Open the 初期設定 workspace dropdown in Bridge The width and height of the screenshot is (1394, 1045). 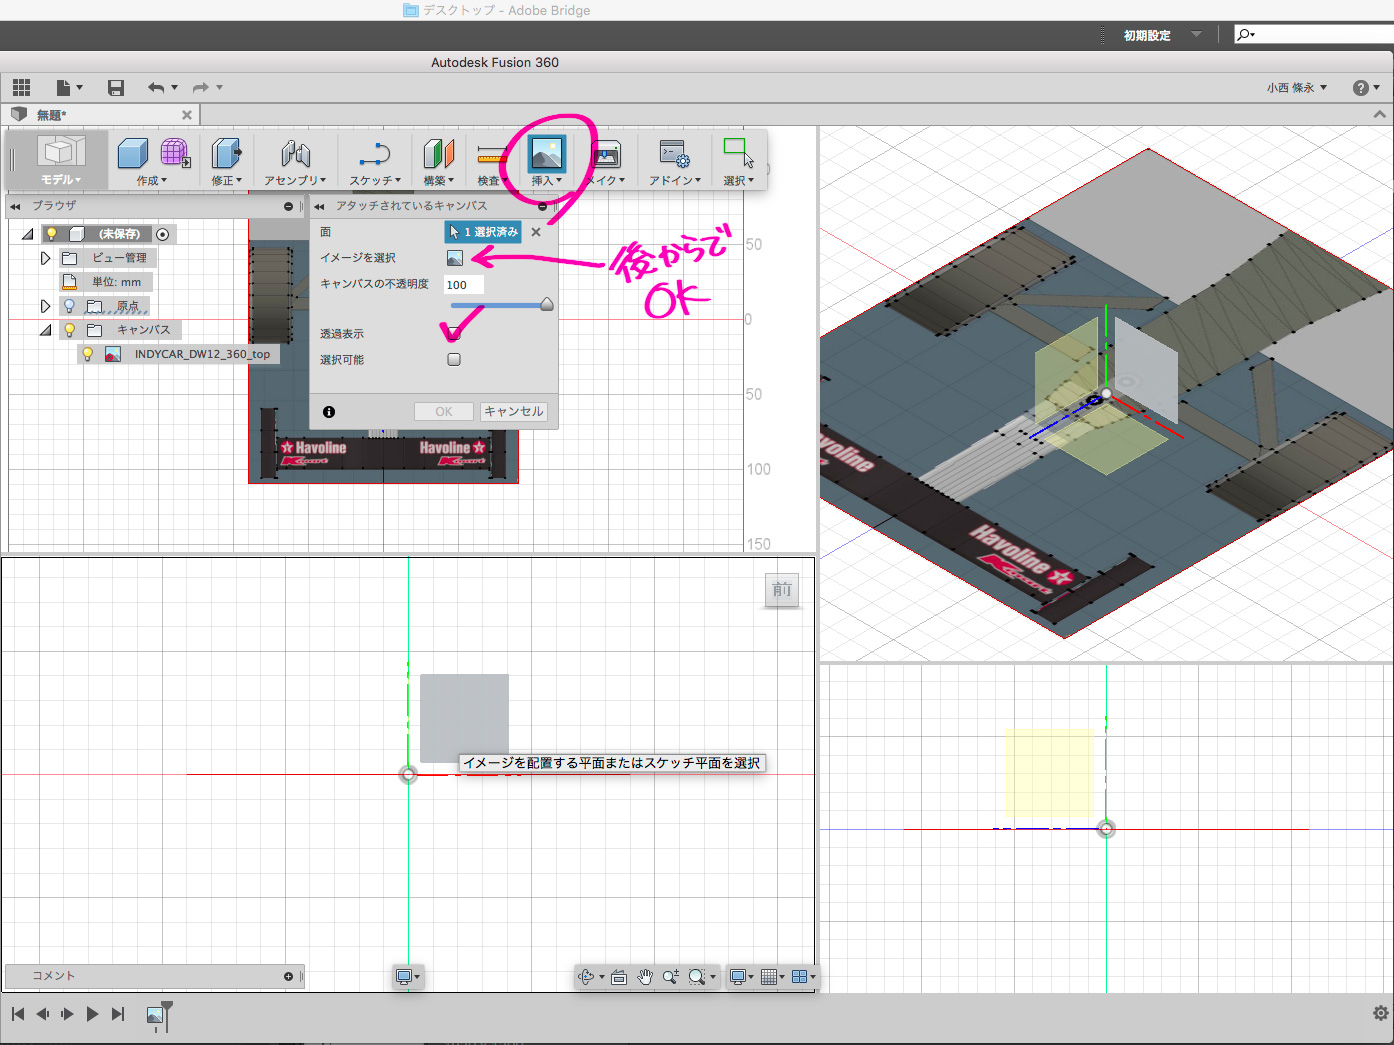(x=1162, y=35)
